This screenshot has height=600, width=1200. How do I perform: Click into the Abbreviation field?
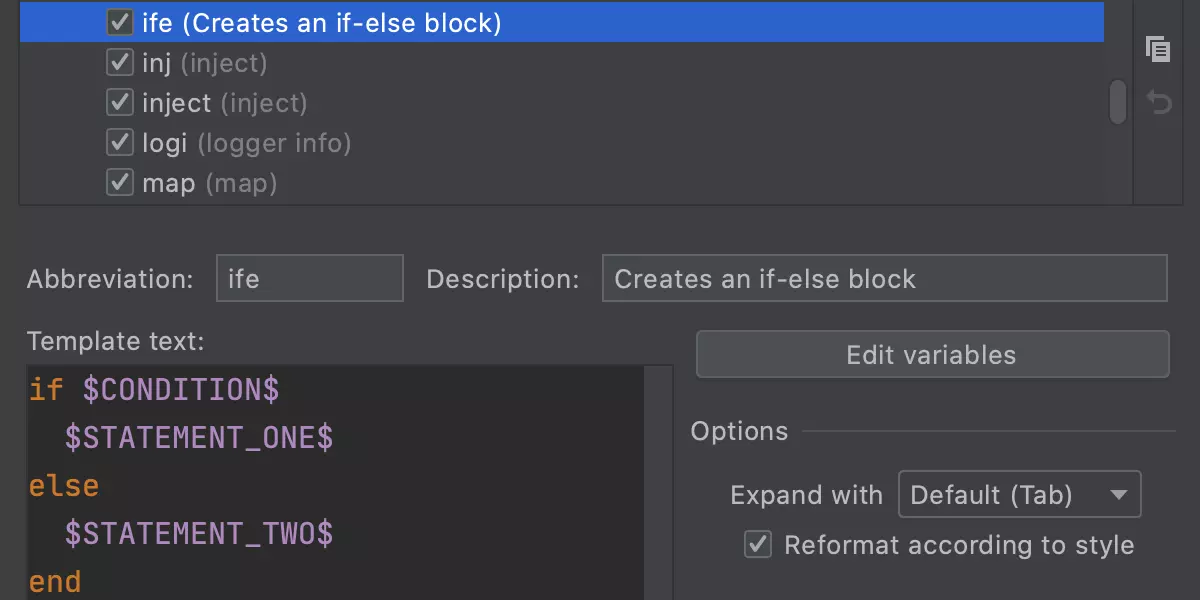click(310, 278)
